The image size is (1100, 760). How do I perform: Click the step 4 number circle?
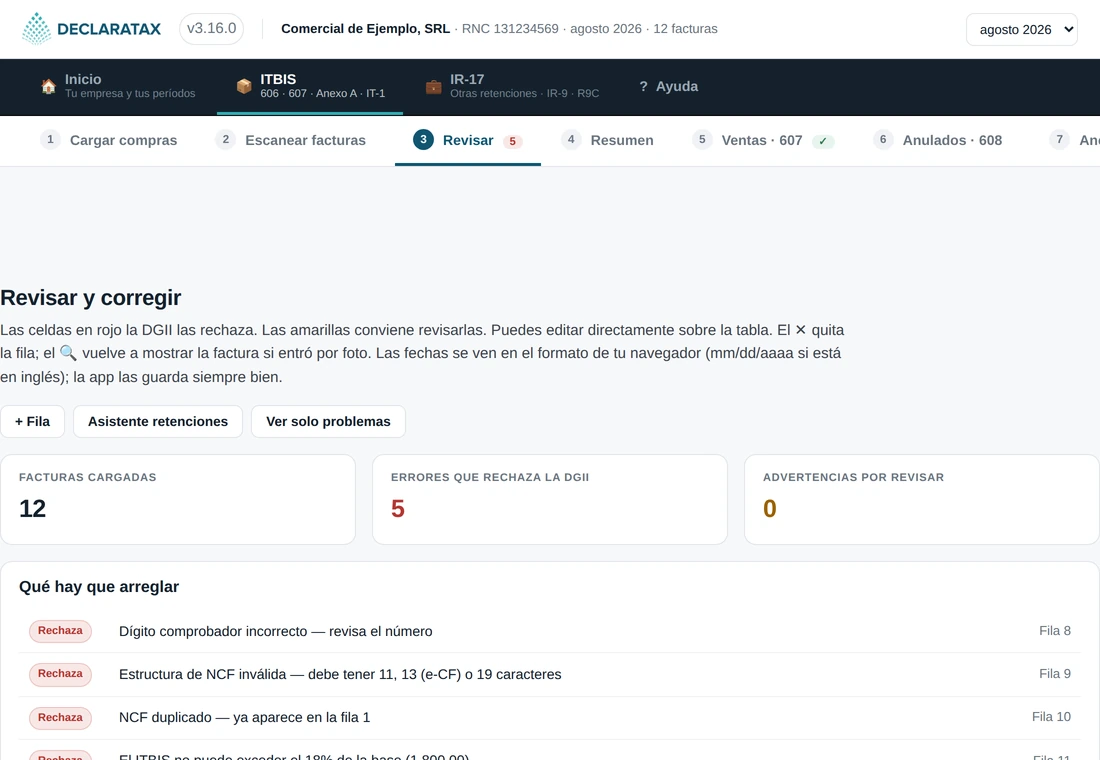click(571, 140)
